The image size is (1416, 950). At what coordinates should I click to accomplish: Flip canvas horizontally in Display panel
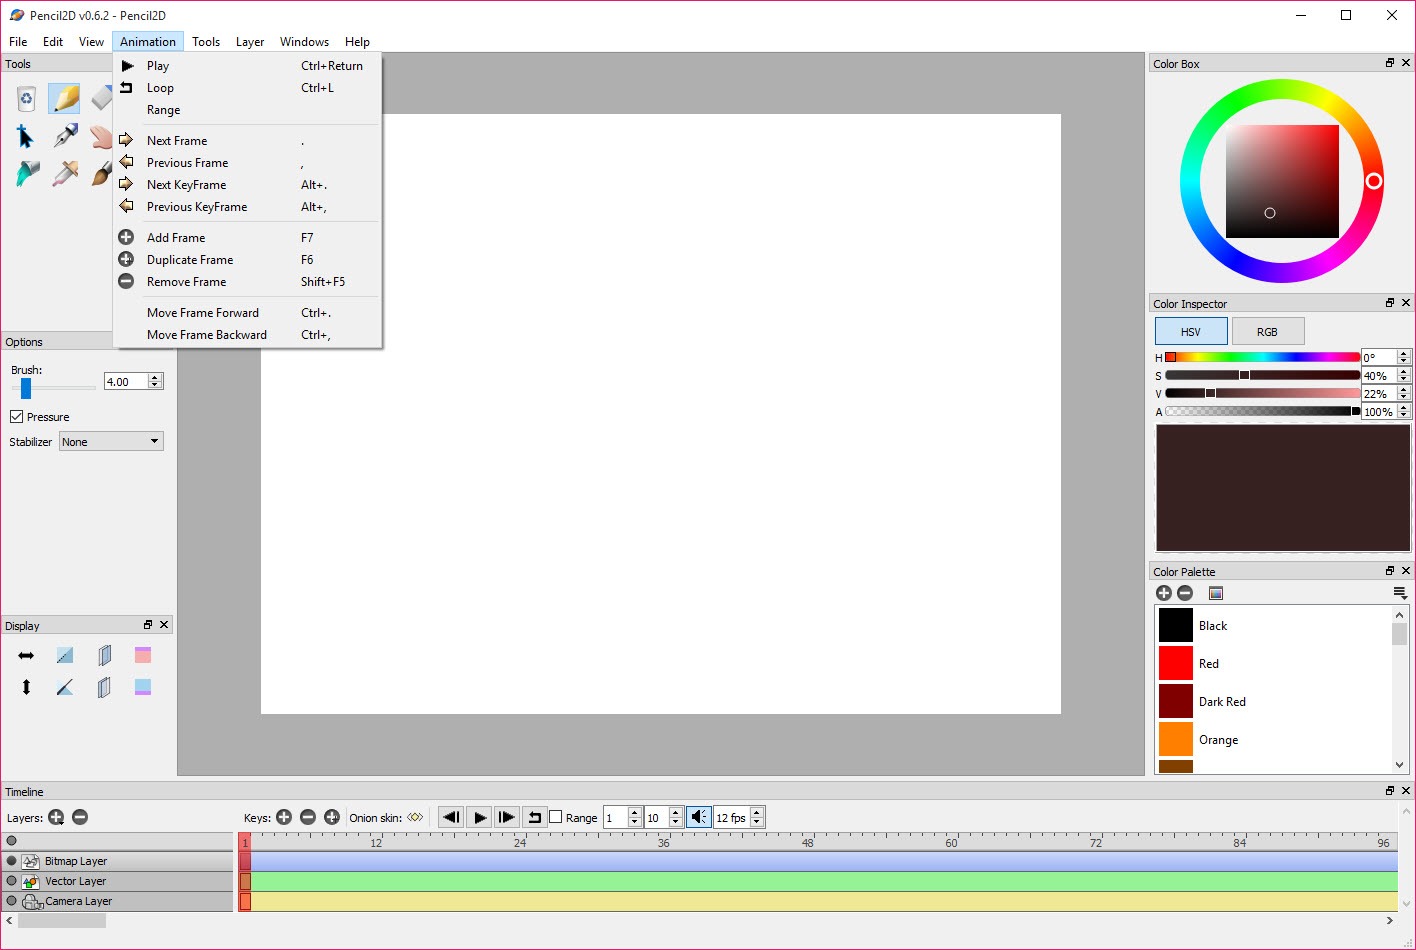point(26,656)
